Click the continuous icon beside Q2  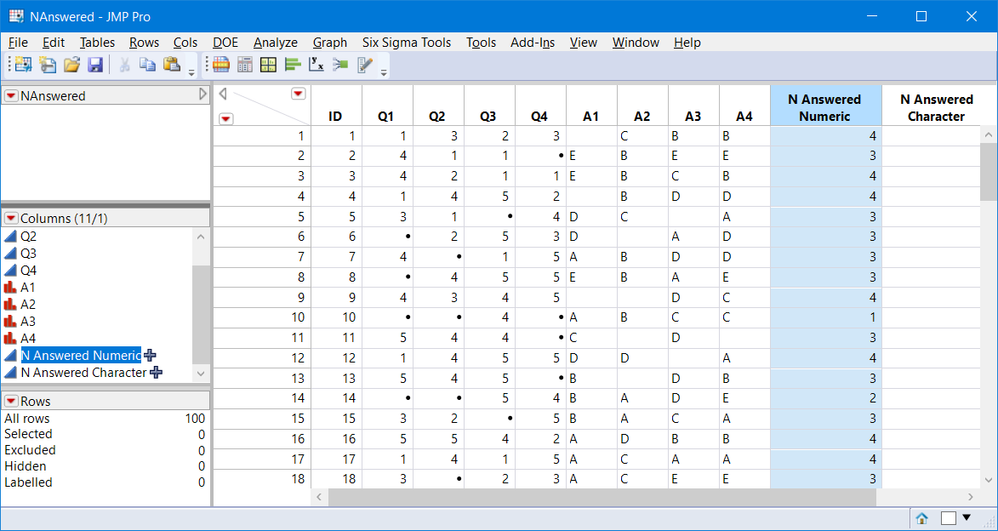[x=10, y=236]
